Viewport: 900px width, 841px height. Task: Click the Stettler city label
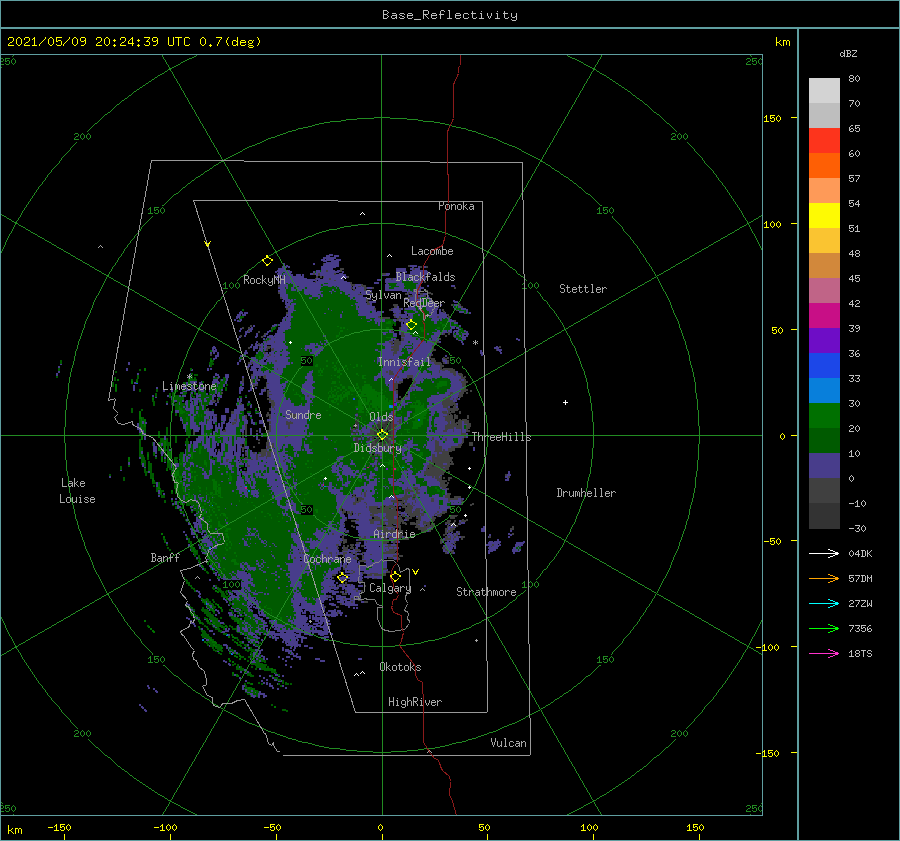(x=583, y=289)
